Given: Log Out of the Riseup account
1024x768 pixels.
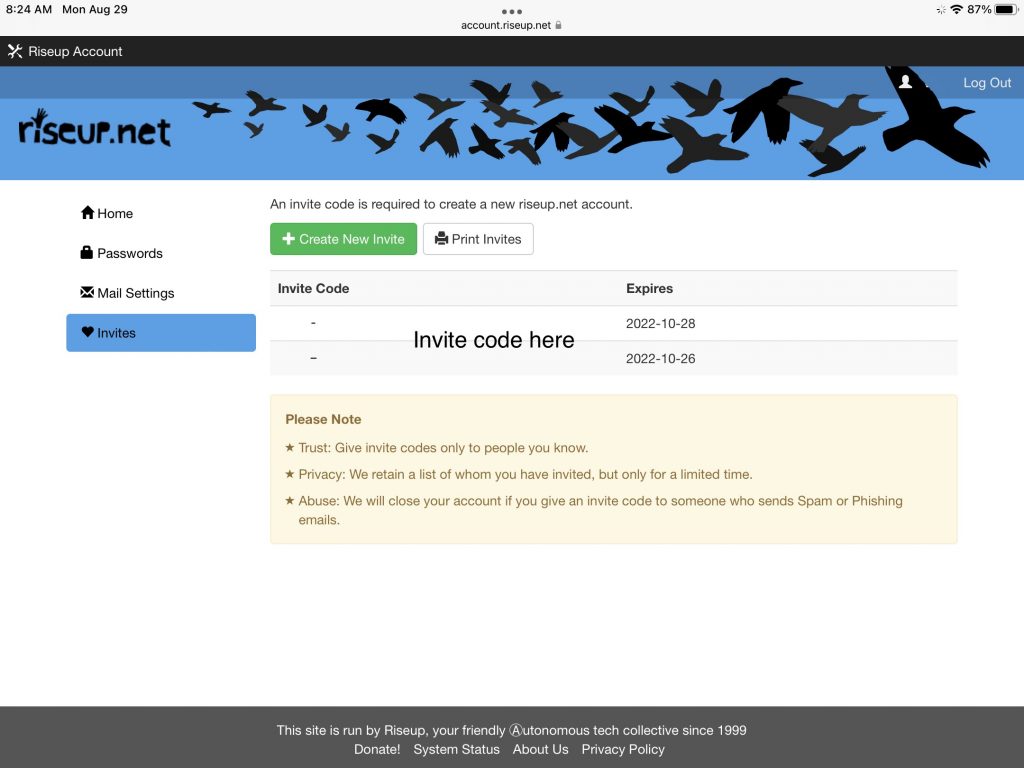Looking at the screenshot, I should 986,83.
